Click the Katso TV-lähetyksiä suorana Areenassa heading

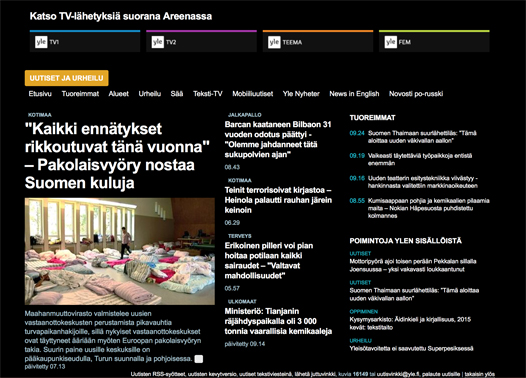click(121, 16)
